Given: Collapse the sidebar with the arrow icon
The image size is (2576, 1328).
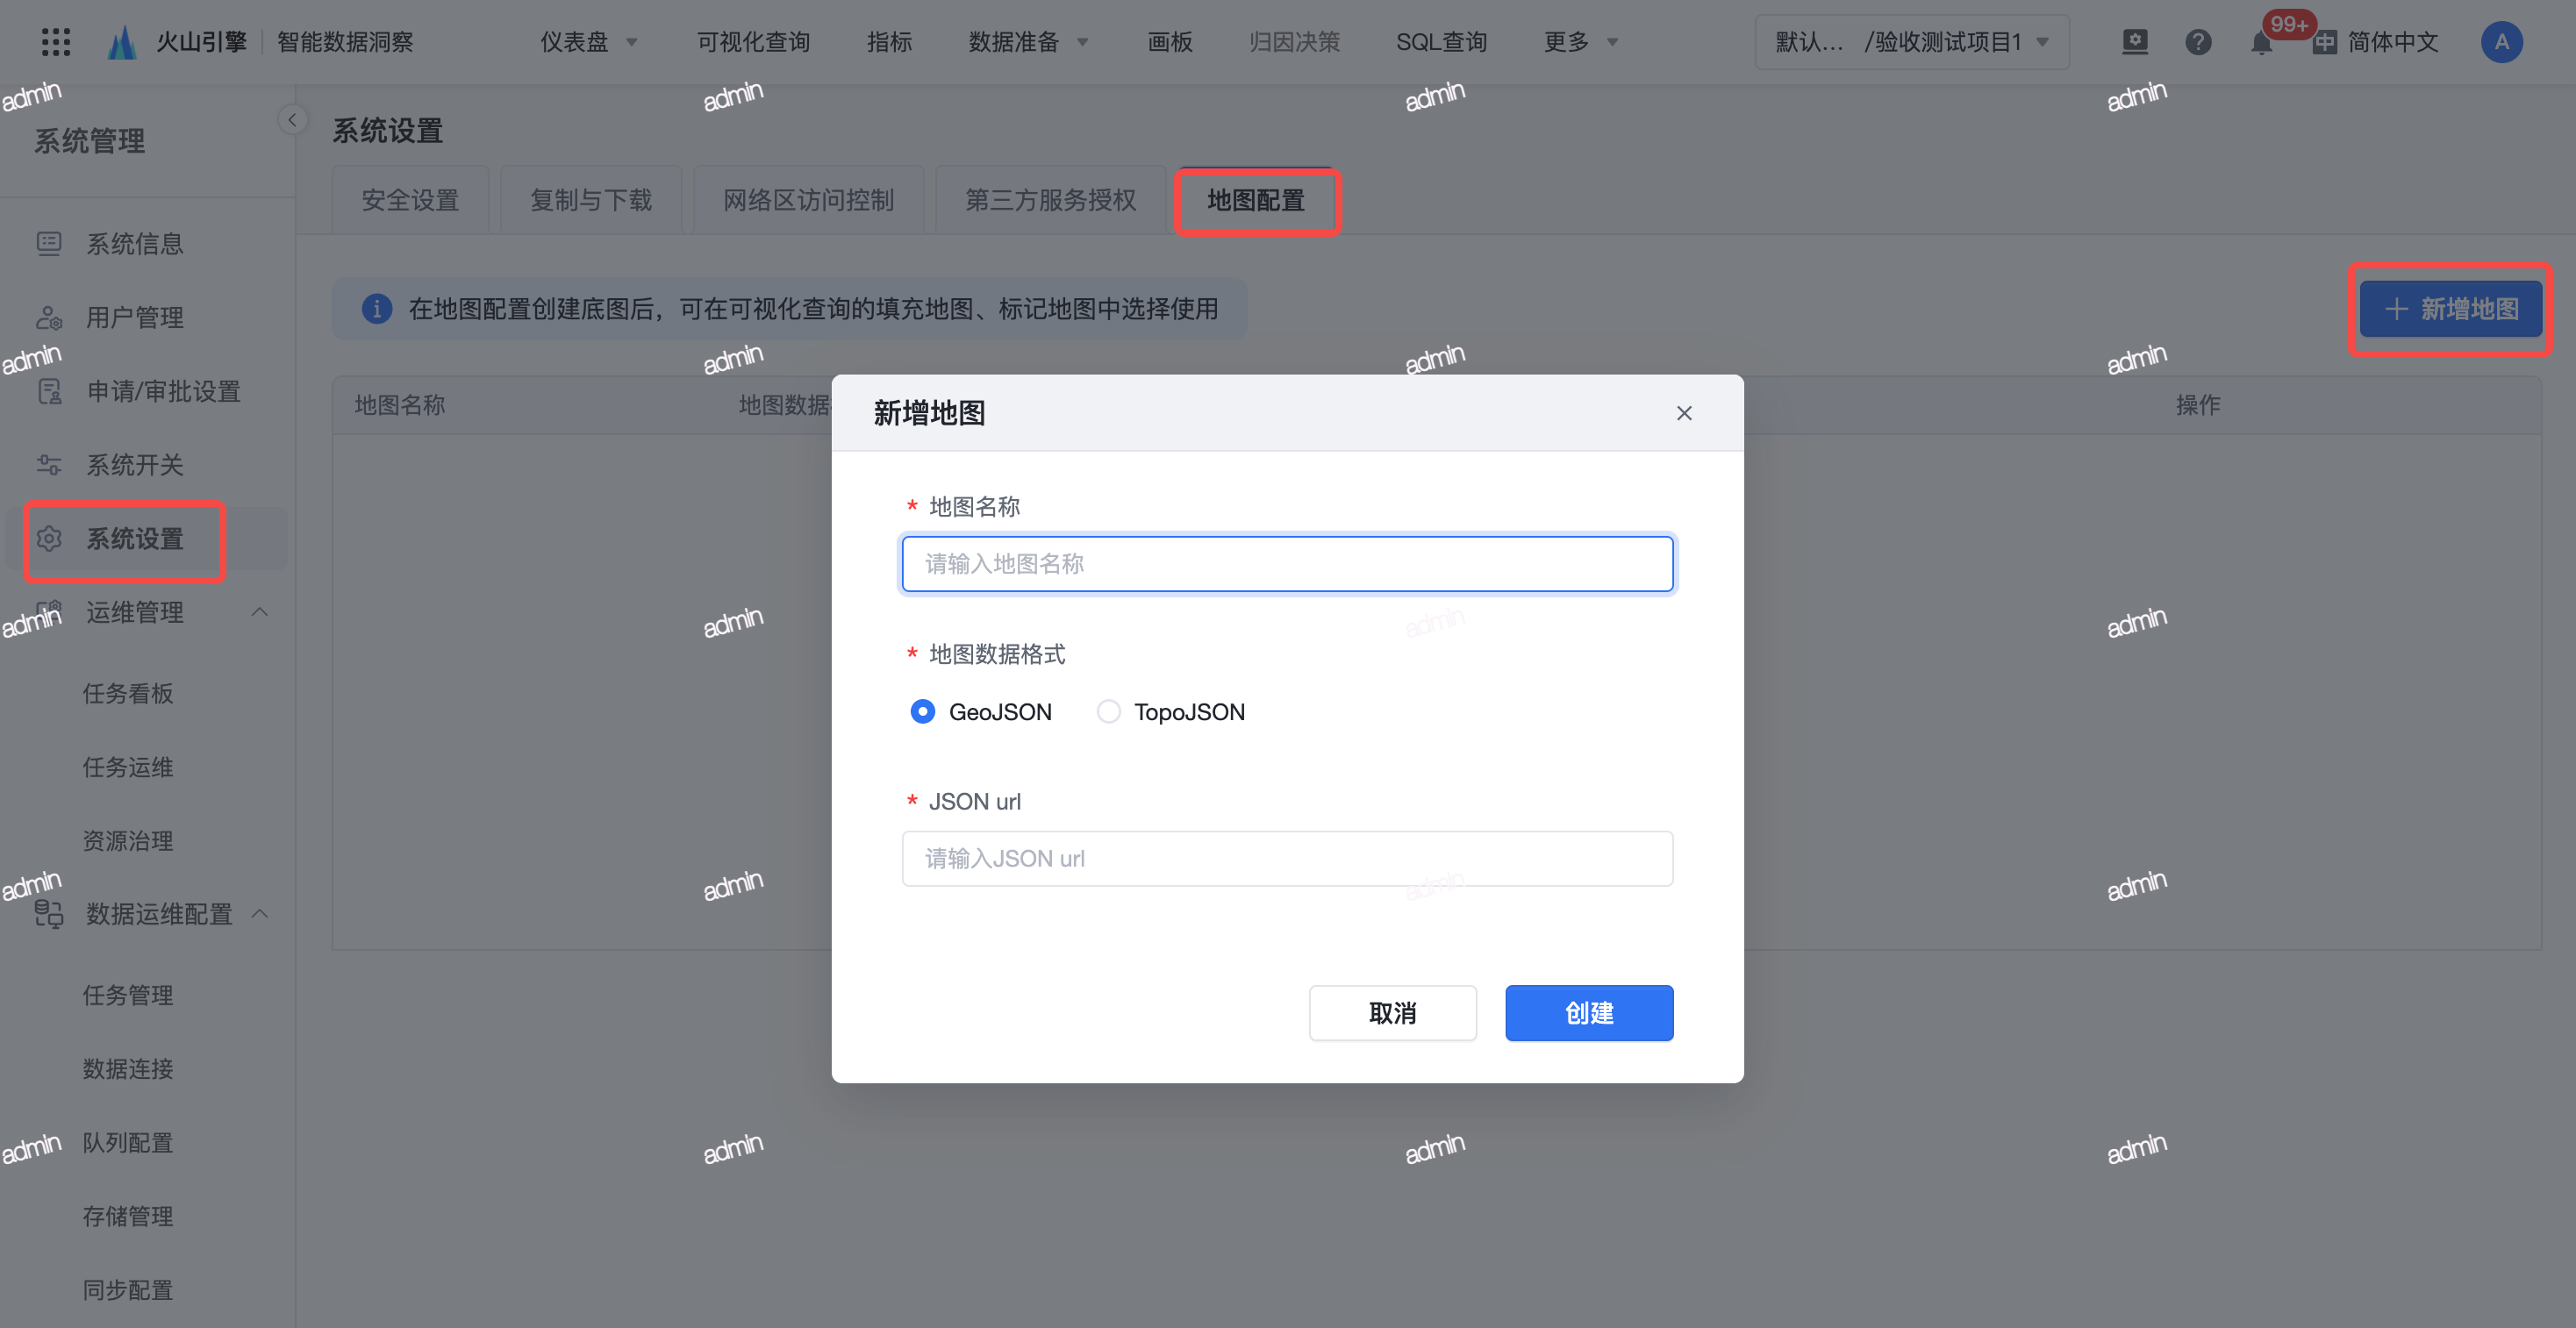Looking at the screenshot, I should [292, 120].
